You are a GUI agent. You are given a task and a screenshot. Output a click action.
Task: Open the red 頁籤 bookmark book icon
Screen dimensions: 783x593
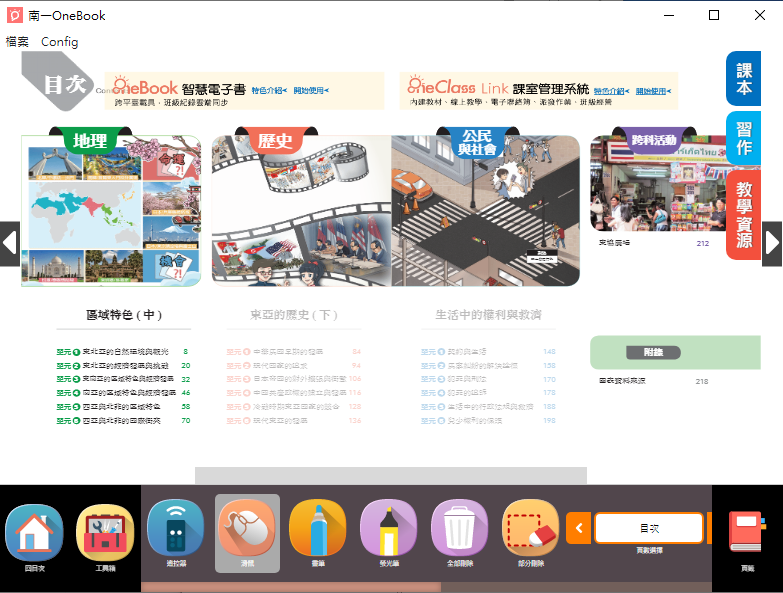(x=746, y=532)
